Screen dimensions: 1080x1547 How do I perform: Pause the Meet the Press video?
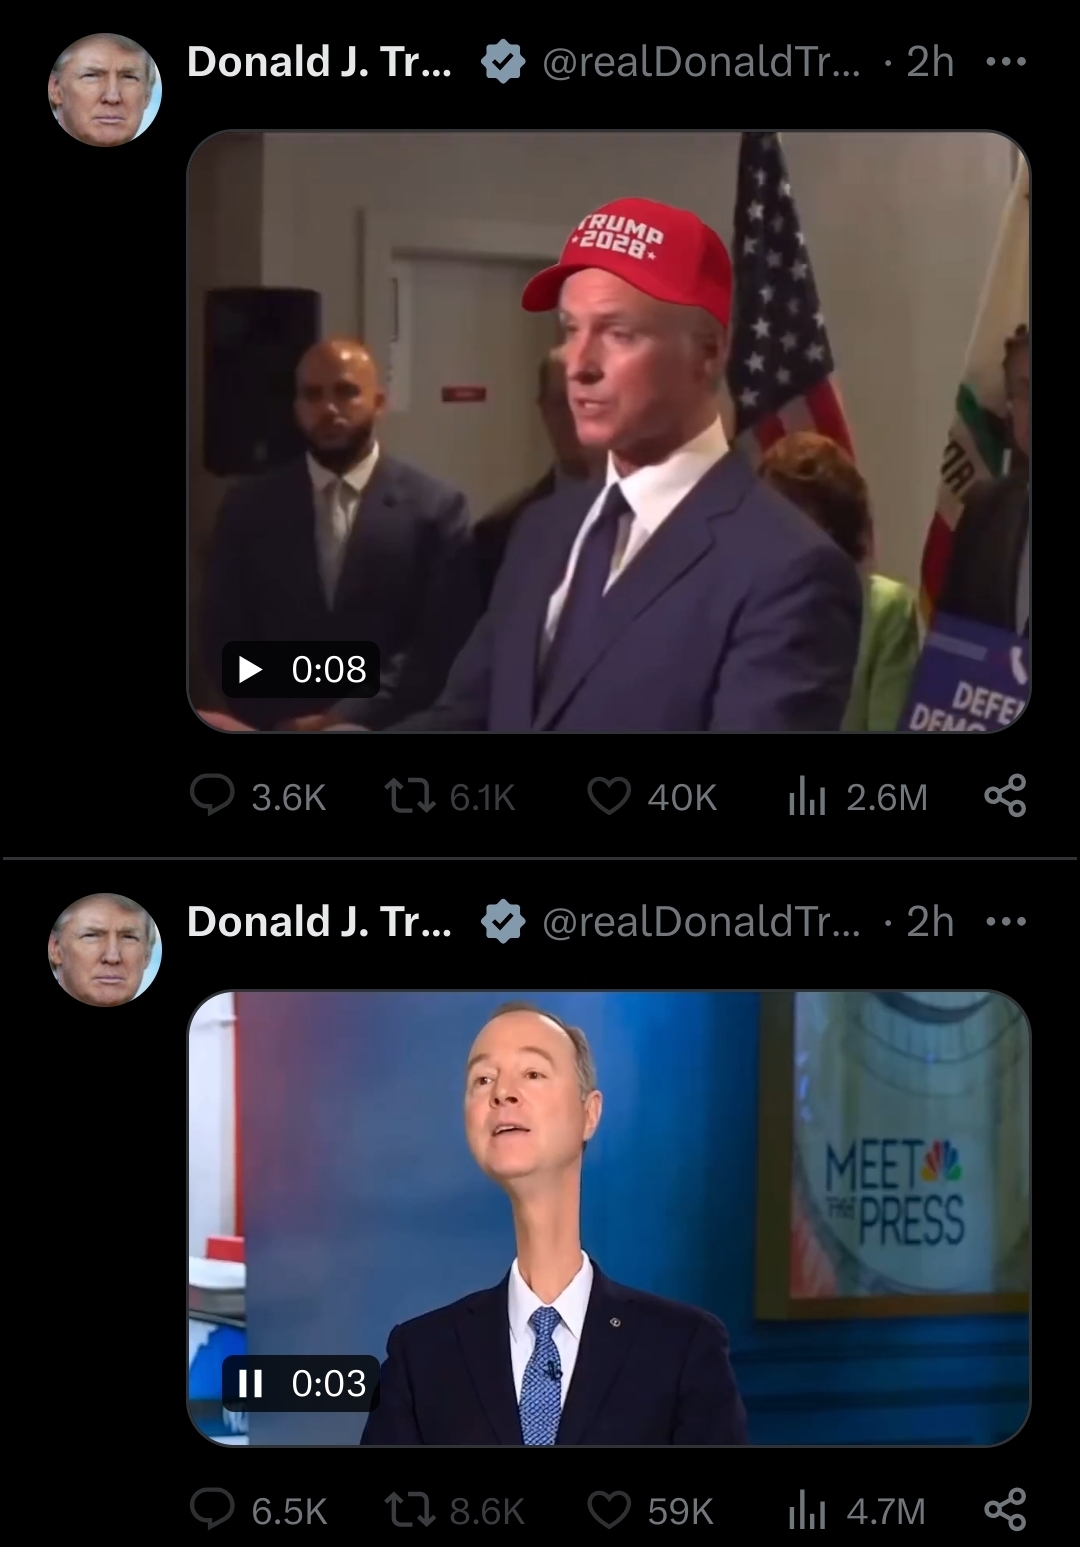pyautogui.click(x=250, y=1383)
